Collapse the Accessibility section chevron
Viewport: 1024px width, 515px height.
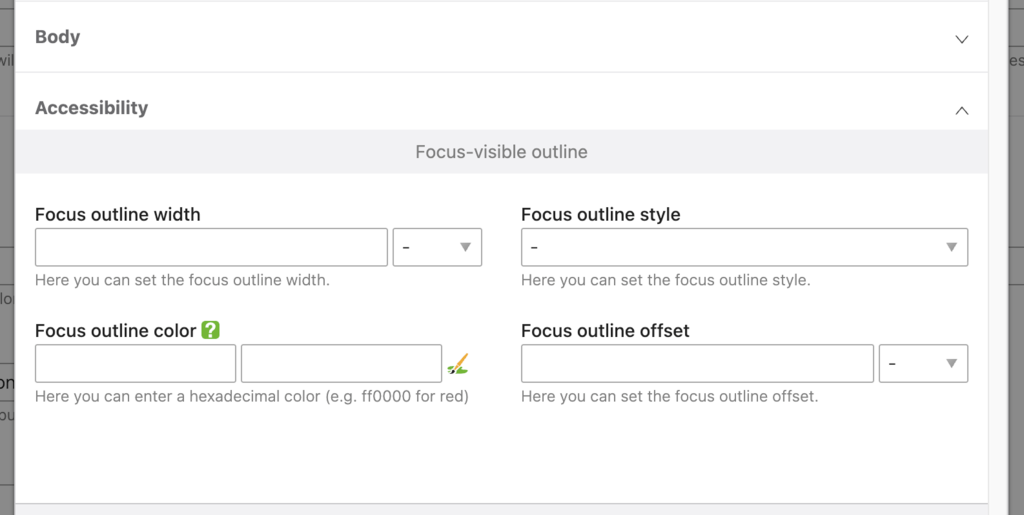click(x=961, y=110)
